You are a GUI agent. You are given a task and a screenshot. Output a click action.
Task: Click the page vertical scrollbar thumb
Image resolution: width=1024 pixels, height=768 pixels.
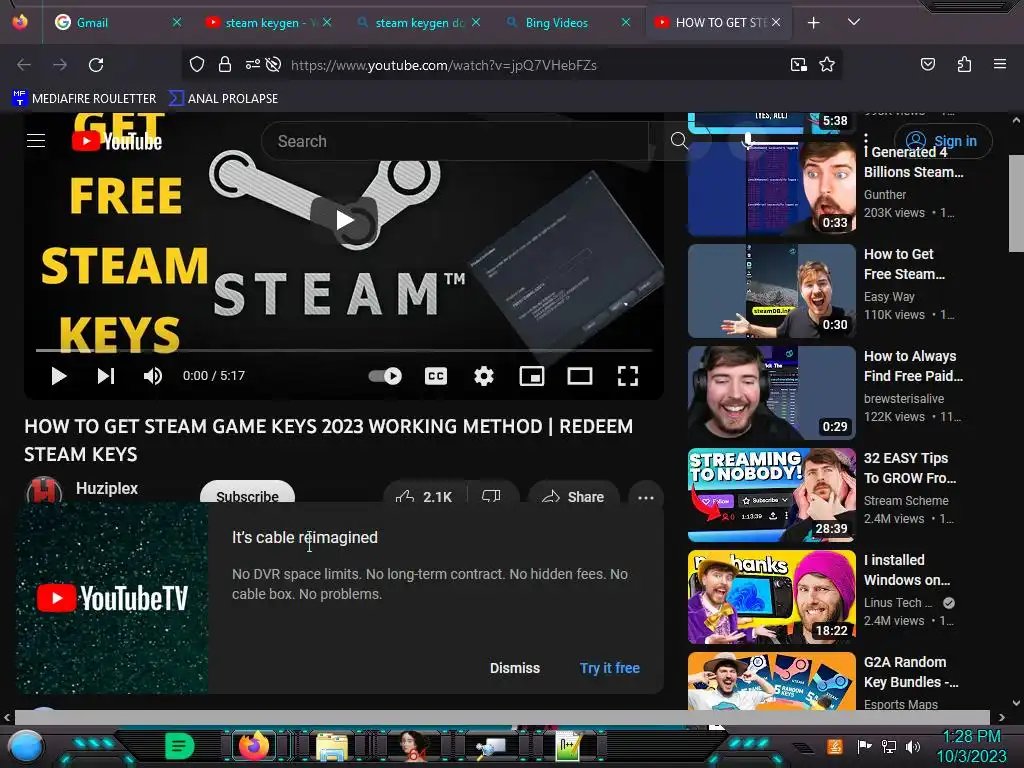point(1016,203)
